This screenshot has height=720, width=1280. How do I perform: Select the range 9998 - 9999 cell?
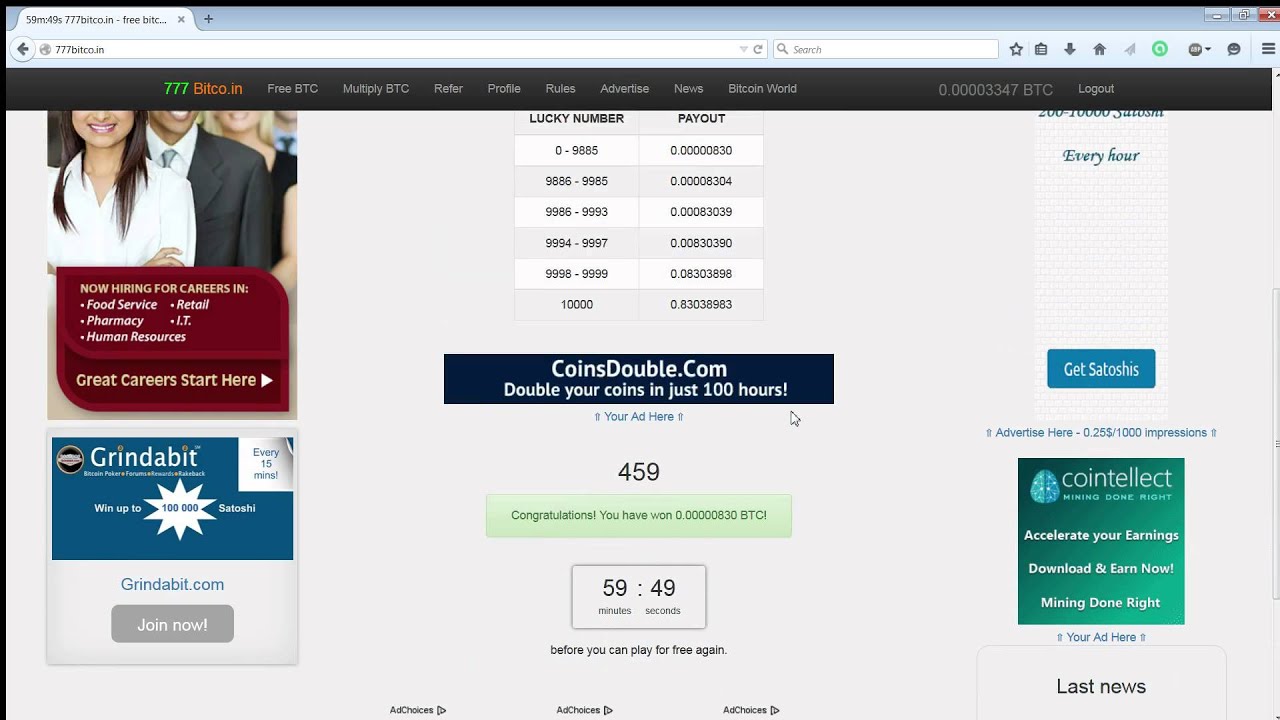[x=577, y=273]
